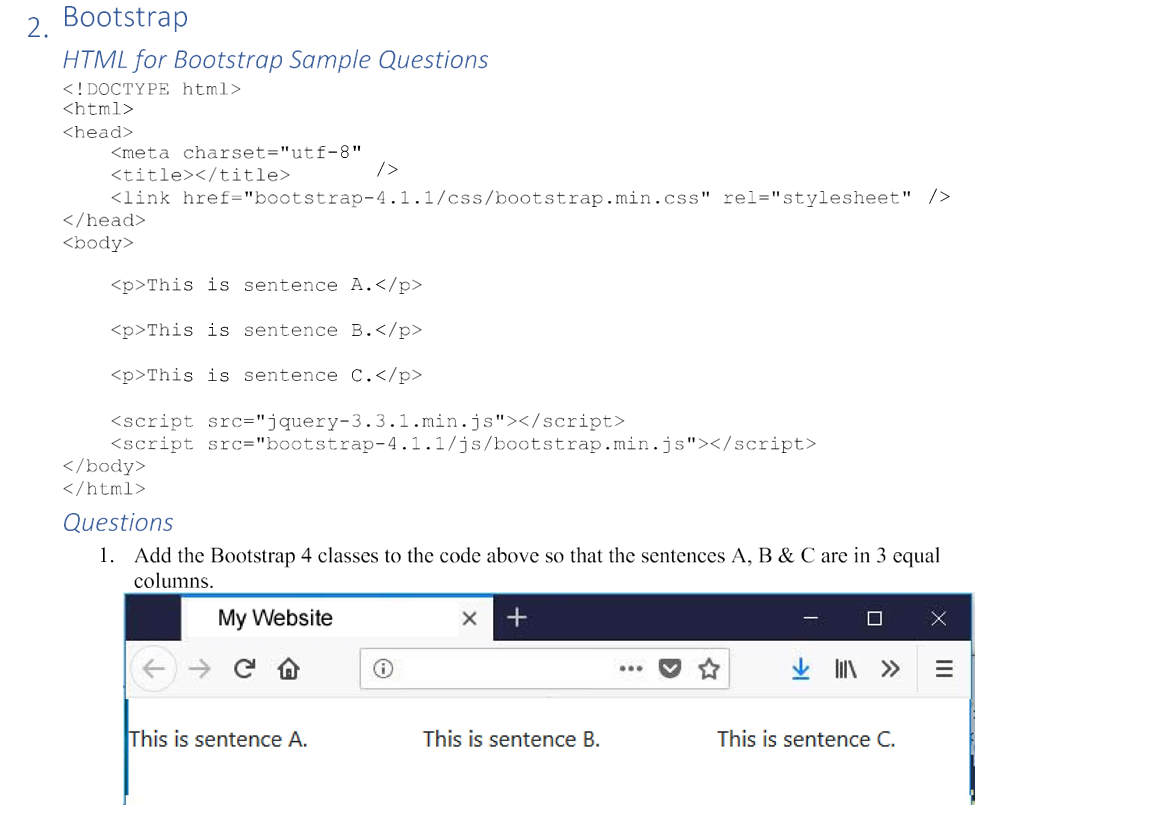
Task: Click the browser Back arrow button
Action: [x=154, y=669]
